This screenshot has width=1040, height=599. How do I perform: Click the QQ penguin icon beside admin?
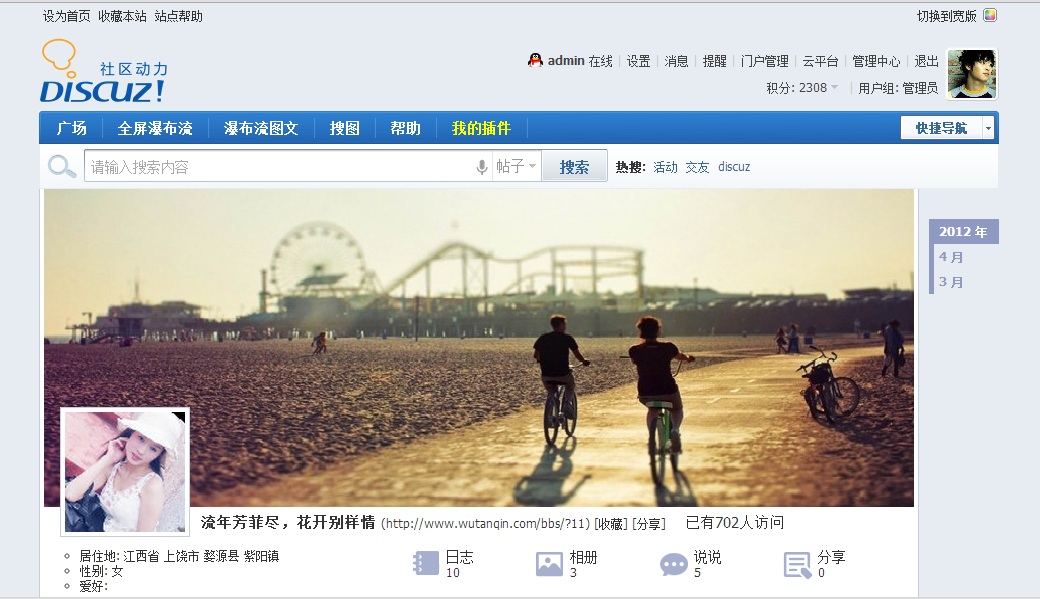535,60
